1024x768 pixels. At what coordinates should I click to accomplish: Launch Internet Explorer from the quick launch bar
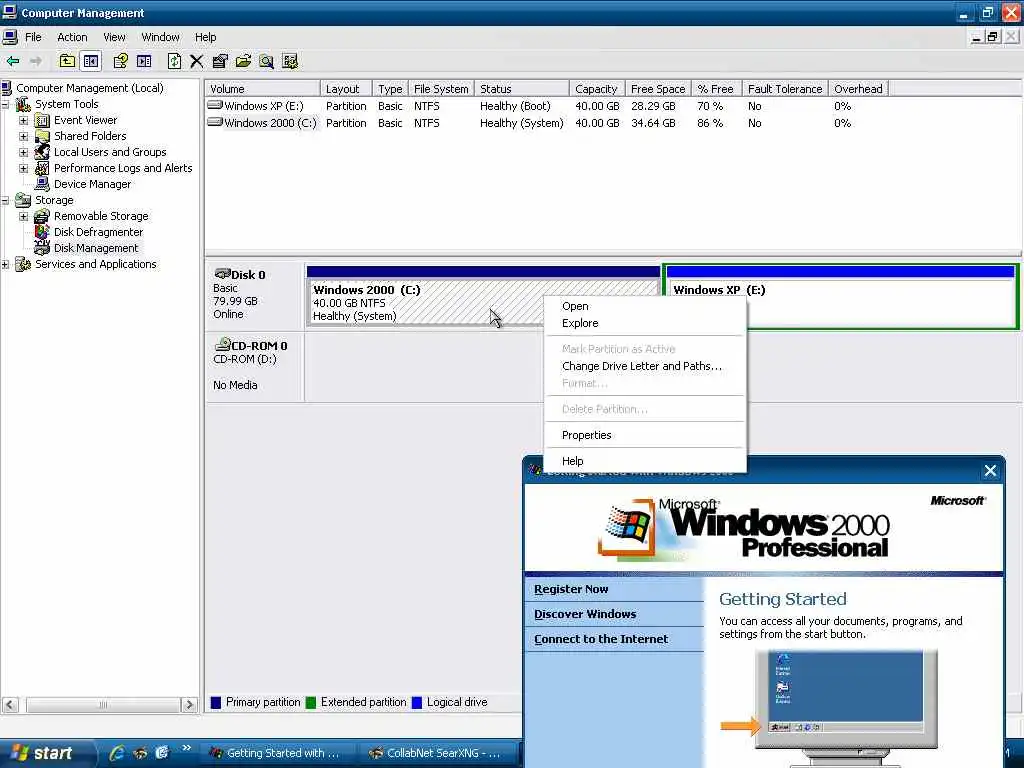tap(118, 753)
